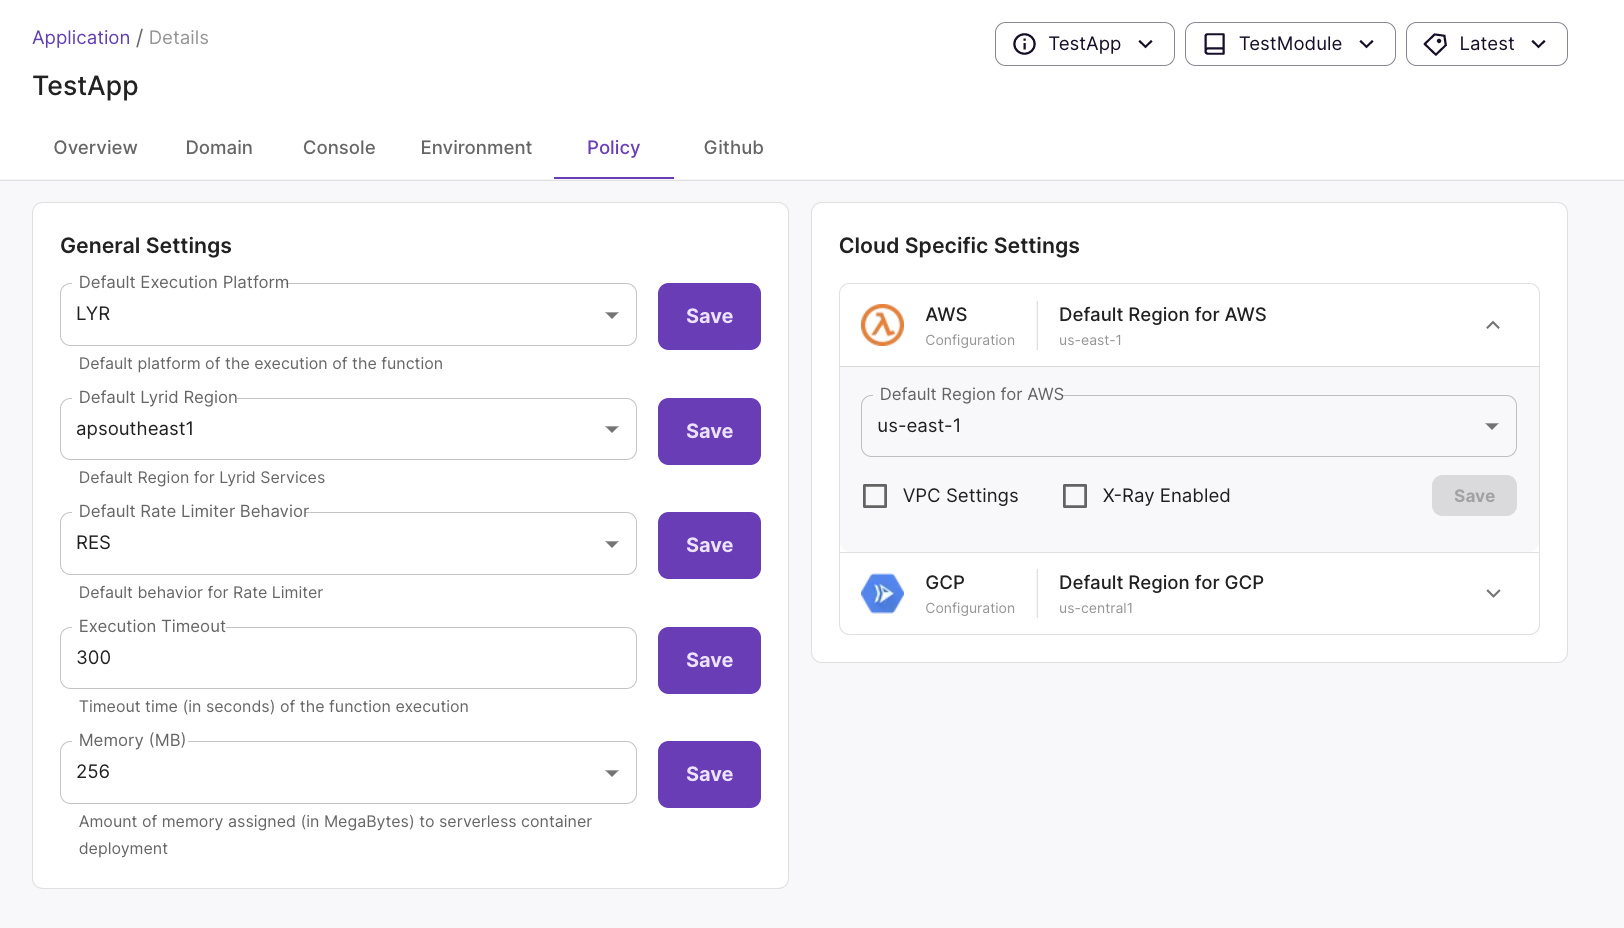
Task: Switch to the Overview tab
Action: [95, 148]
